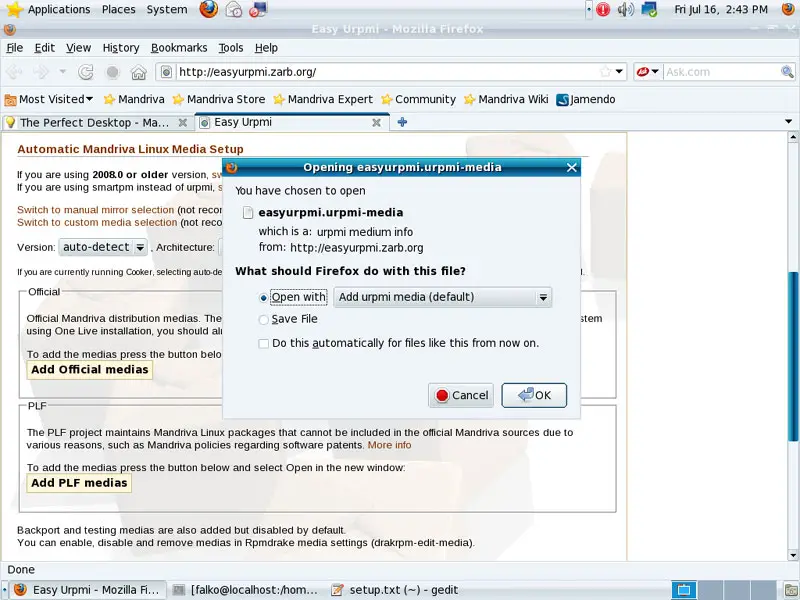The image size is (800, 600).
Task: Go to the home page icon
Action: [x=138, y=72]
